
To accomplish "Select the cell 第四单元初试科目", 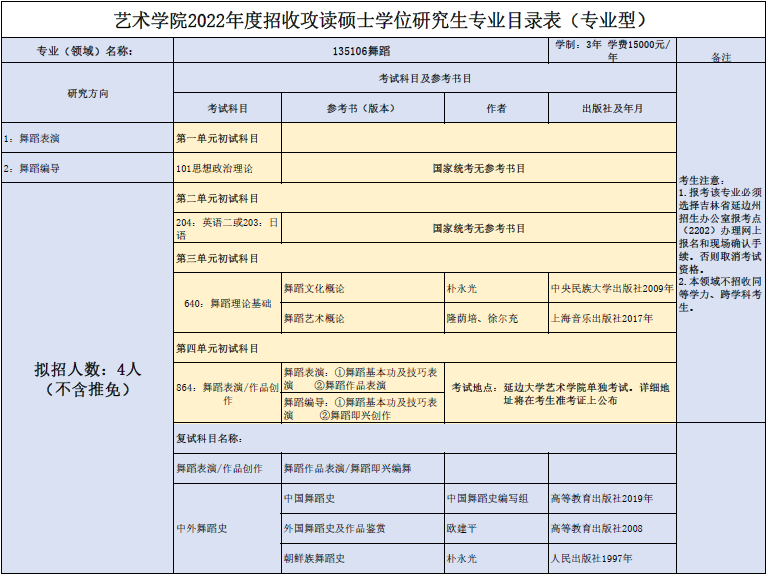I will pos(425,348).
